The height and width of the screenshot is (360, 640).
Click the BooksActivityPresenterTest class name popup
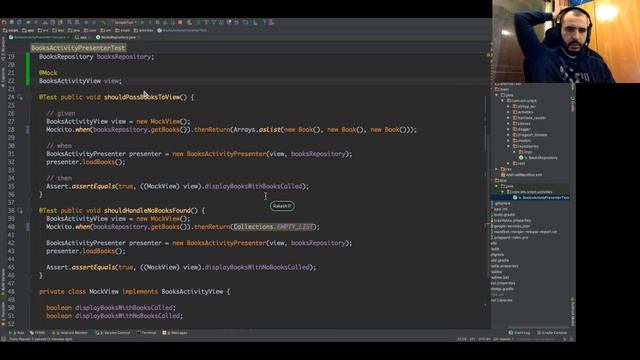(x=78, y=48)
